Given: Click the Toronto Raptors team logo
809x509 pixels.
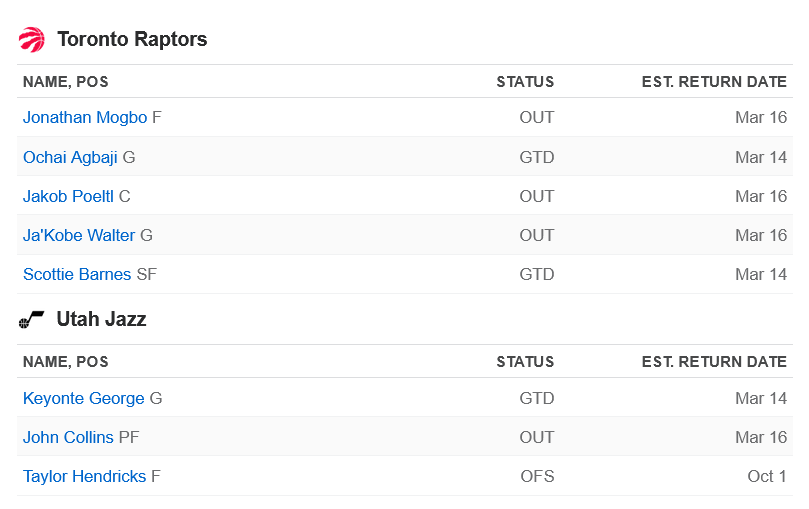Looking at the screenshot, I should click(31, 40).
